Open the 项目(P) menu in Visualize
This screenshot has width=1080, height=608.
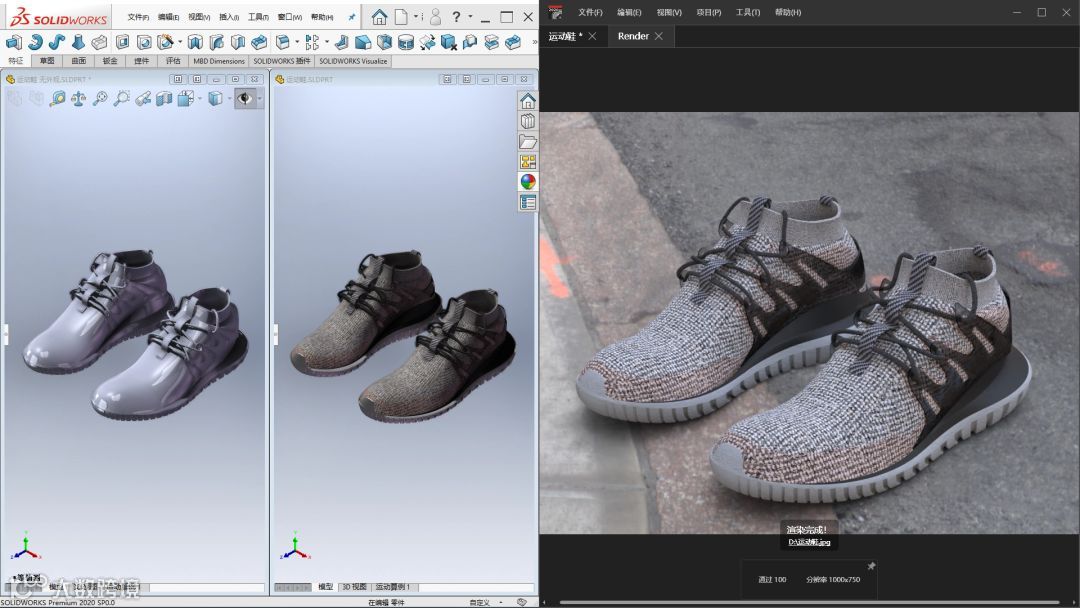(x=708, y=12)
